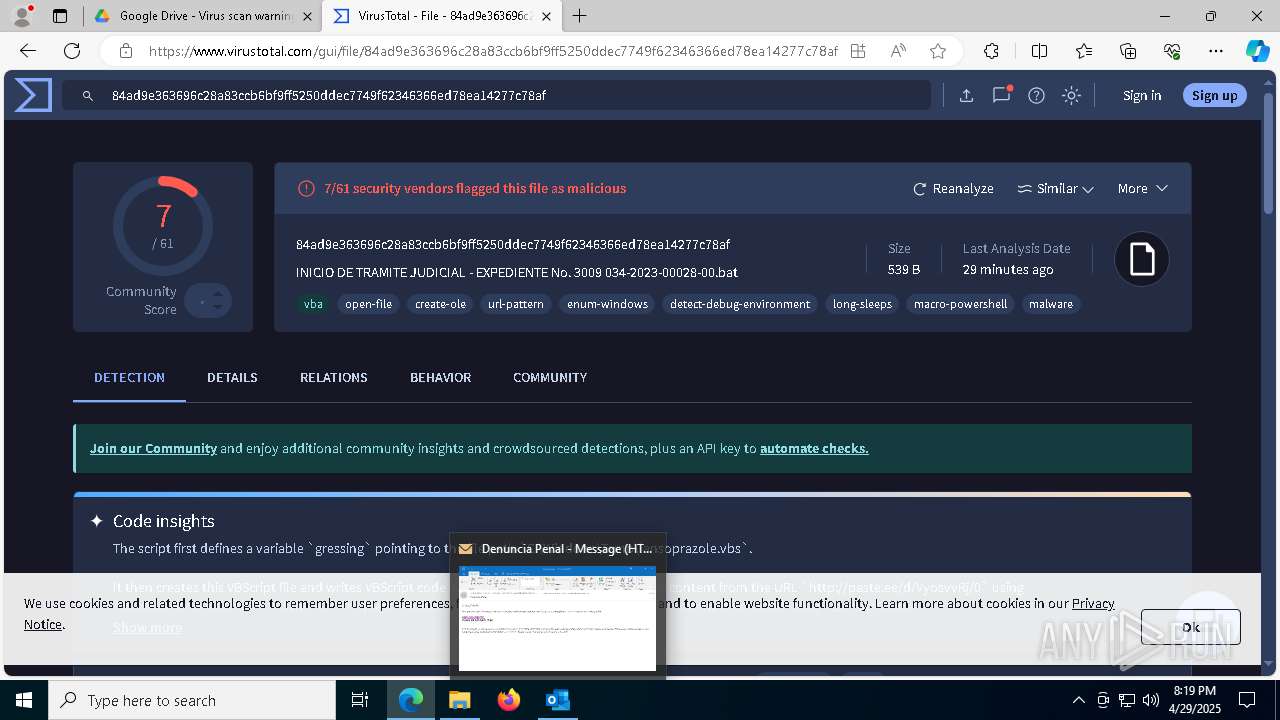Viewport: 1280px width, 720px height.
Task: Open File Explorer from taskbar
Action: pyautogui.click(x=459, y=700)
